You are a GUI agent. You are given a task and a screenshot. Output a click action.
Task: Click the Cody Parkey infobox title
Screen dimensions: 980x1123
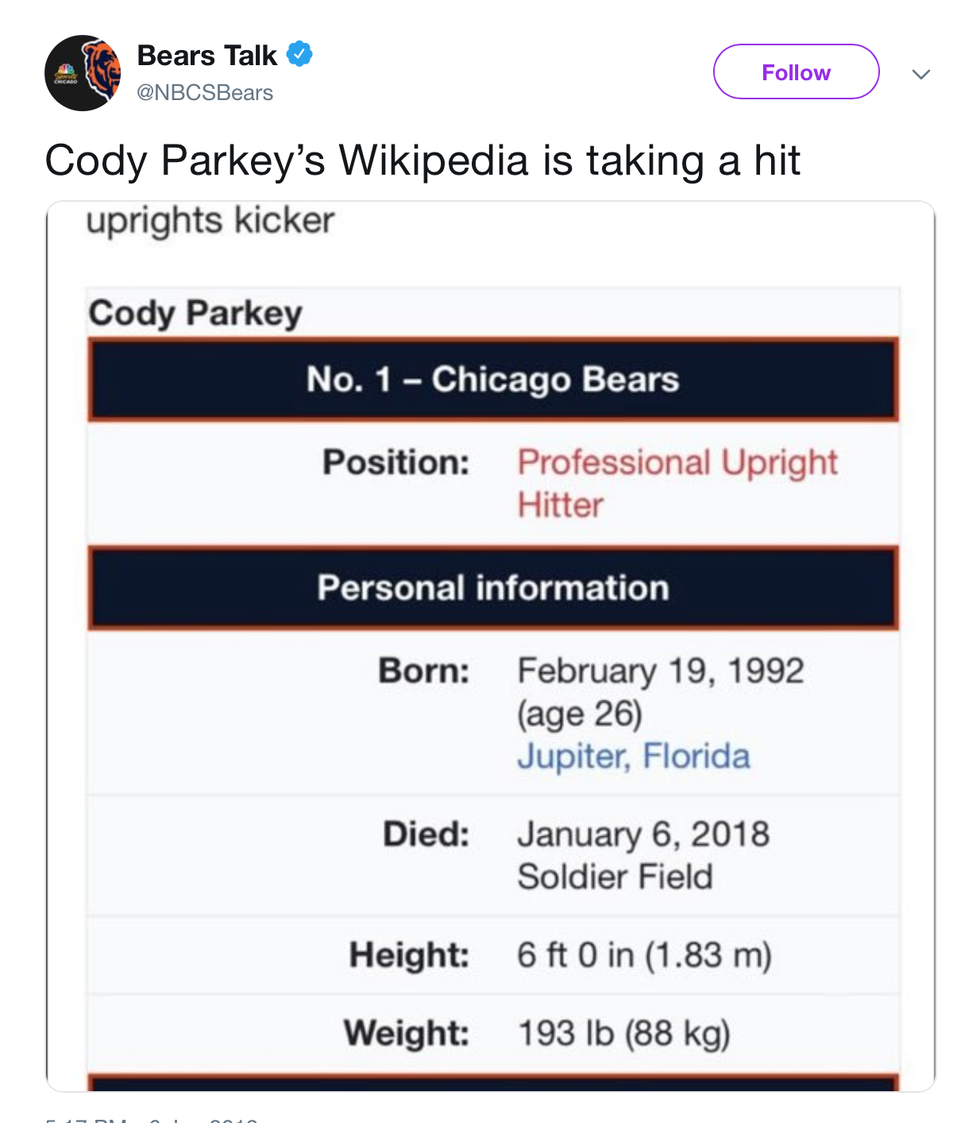point(195,313)
